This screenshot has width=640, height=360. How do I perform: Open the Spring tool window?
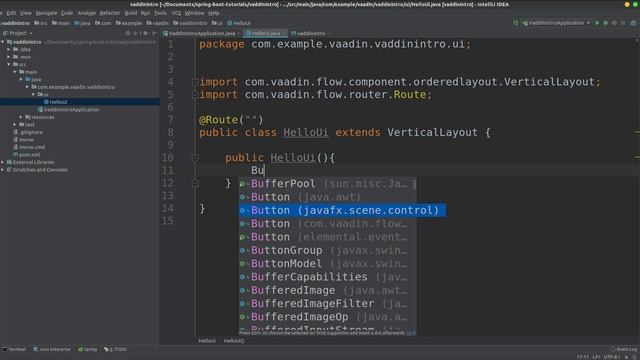tap(88, 349)
